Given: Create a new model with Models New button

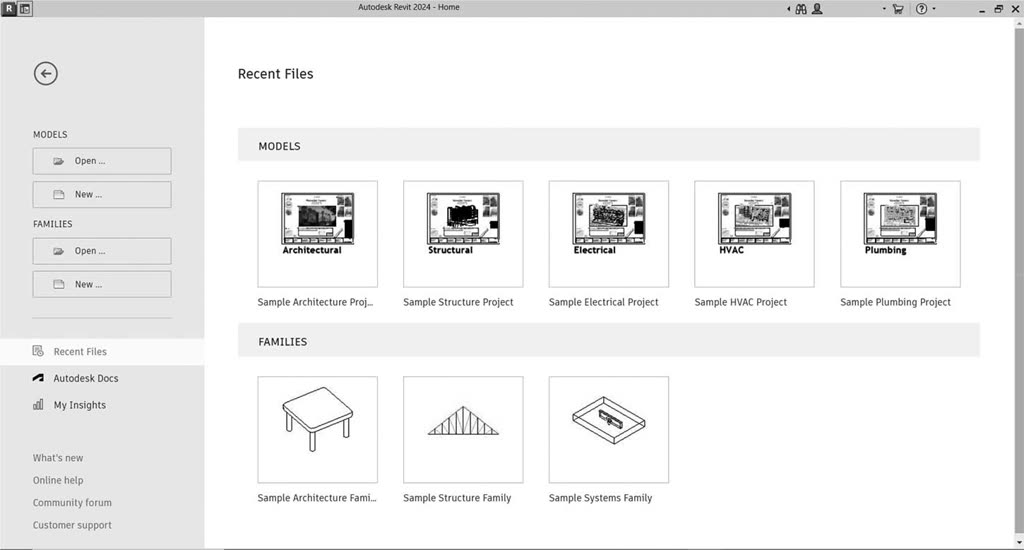Looking at the screenshot, I should (102, 195).
